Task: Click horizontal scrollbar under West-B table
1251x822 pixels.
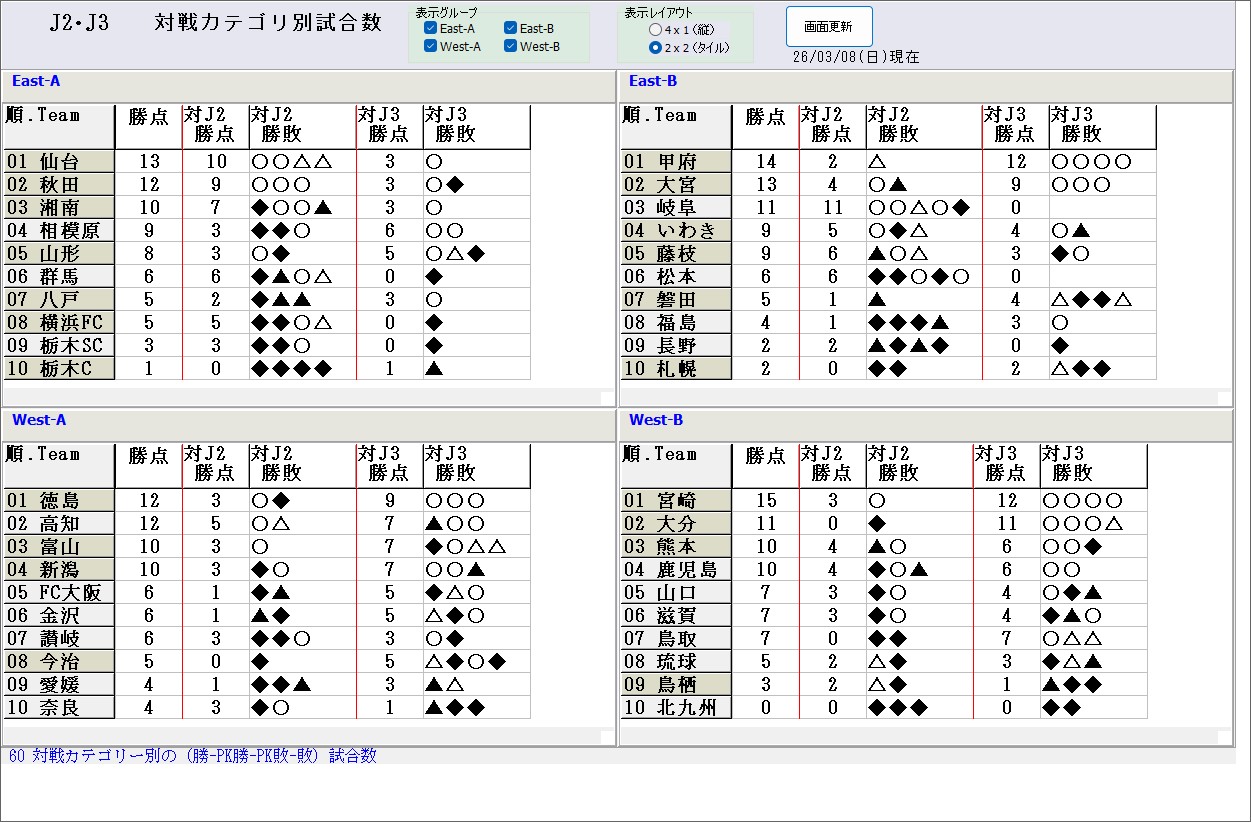Action: tap(918, 736)
